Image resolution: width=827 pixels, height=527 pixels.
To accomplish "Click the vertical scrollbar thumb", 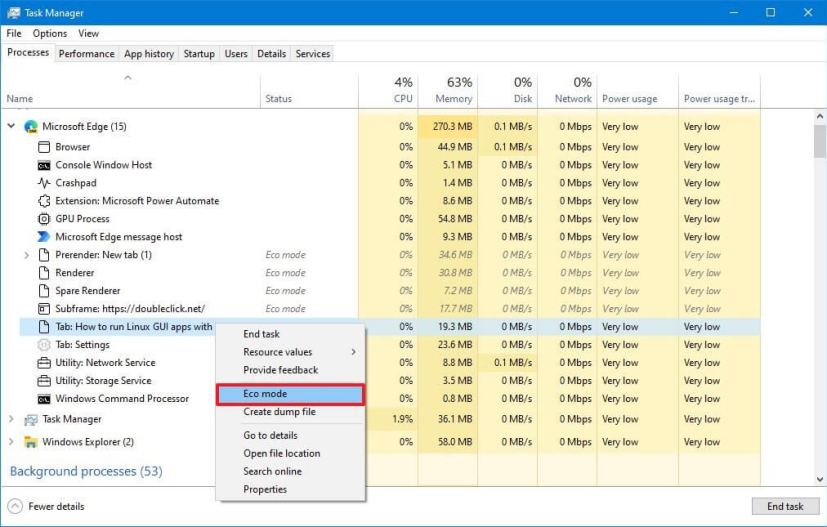I will point(820,141).
